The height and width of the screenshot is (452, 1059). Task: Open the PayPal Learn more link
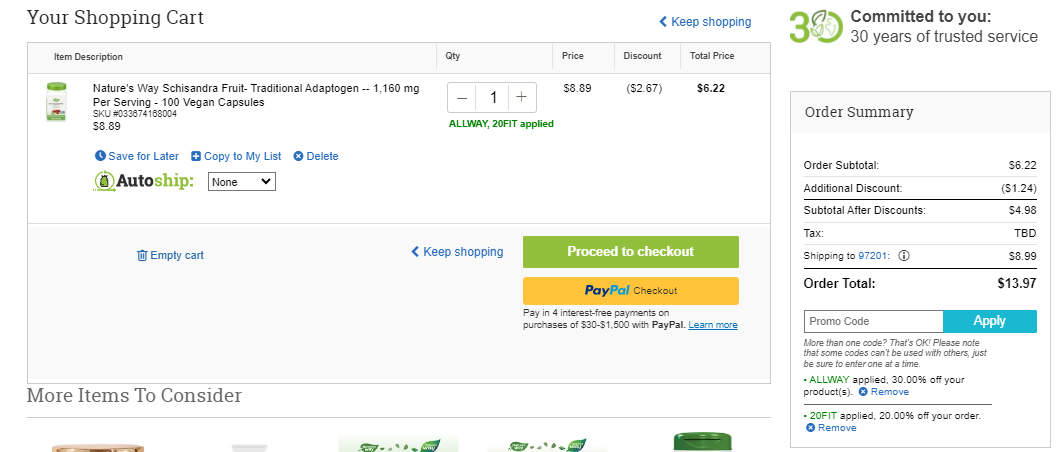tap(713, 325)
